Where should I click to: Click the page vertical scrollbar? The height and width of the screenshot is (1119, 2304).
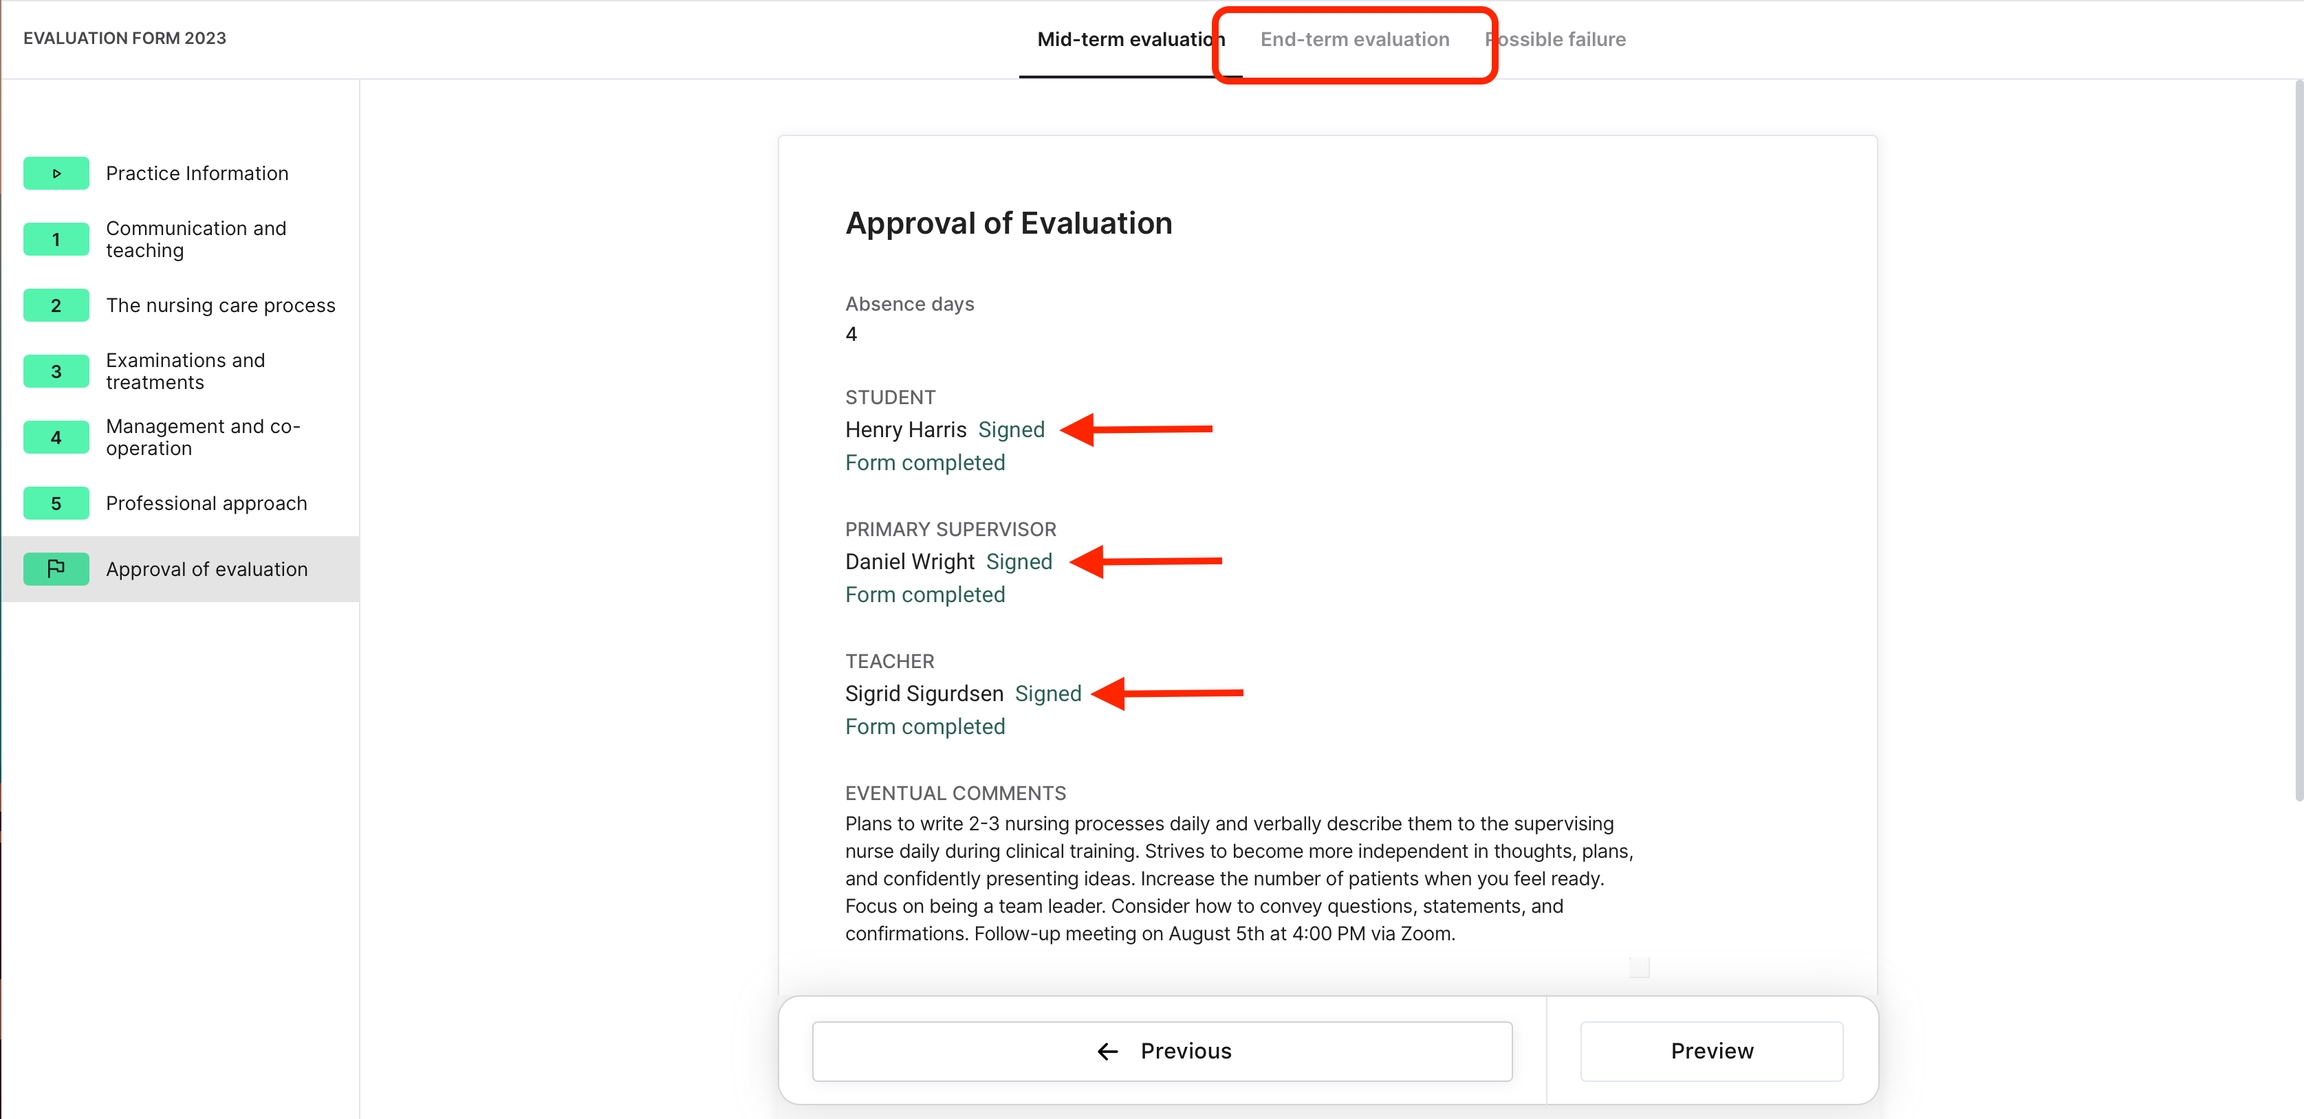pyautogui.click(x=2298, y=440)
